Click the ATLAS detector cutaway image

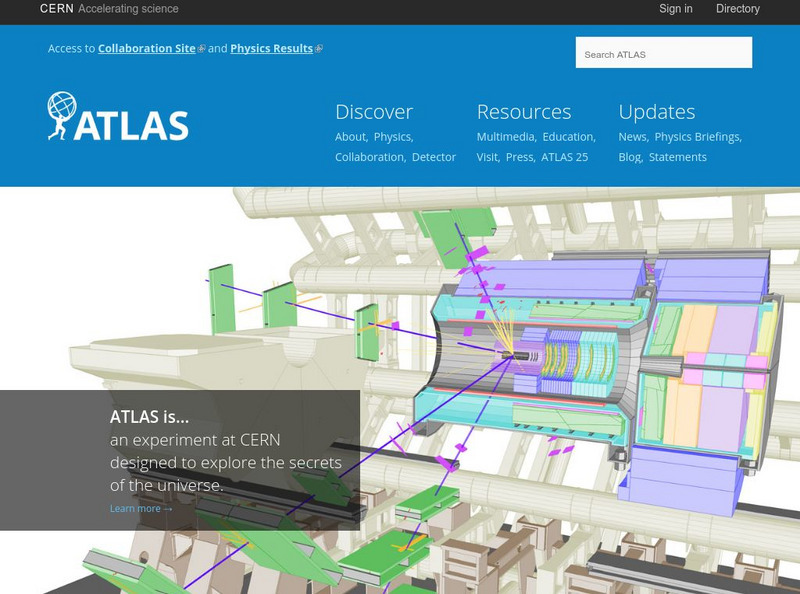coord(600,370)
